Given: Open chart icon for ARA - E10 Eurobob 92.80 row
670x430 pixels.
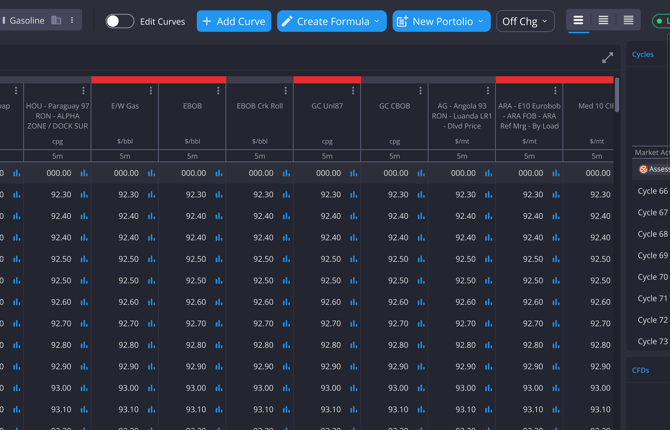Looking at the screenshot, I should 556,345.
